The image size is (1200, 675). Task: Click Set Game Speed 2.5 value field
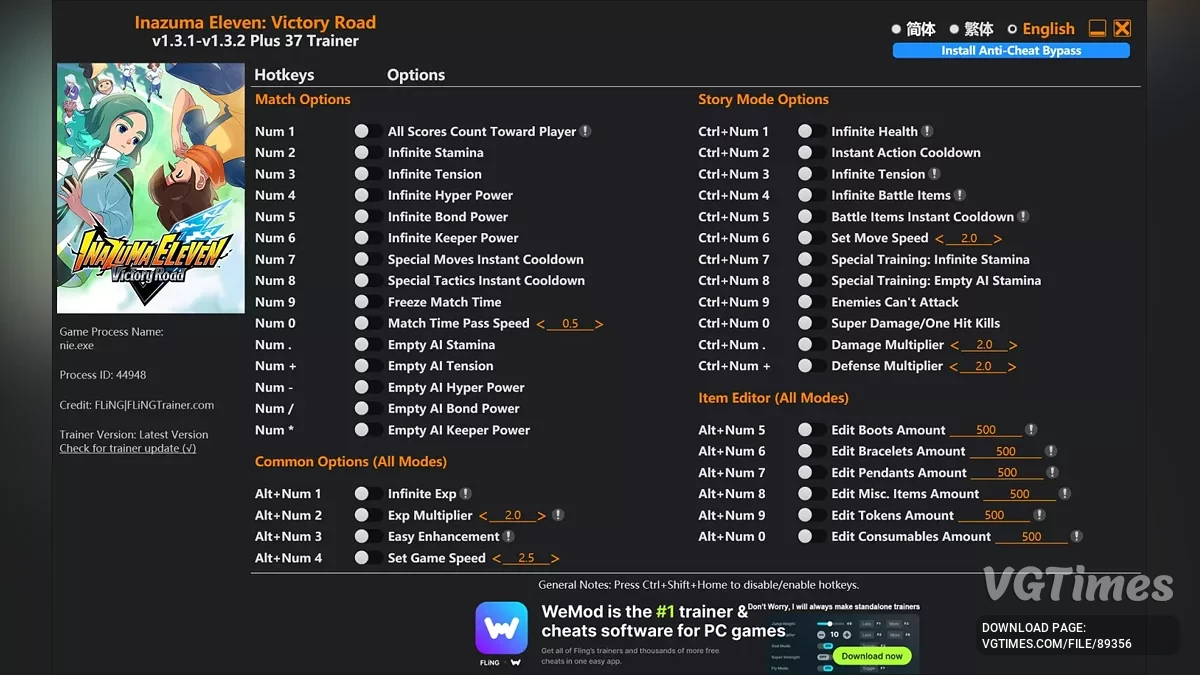(x=527, y=558)
